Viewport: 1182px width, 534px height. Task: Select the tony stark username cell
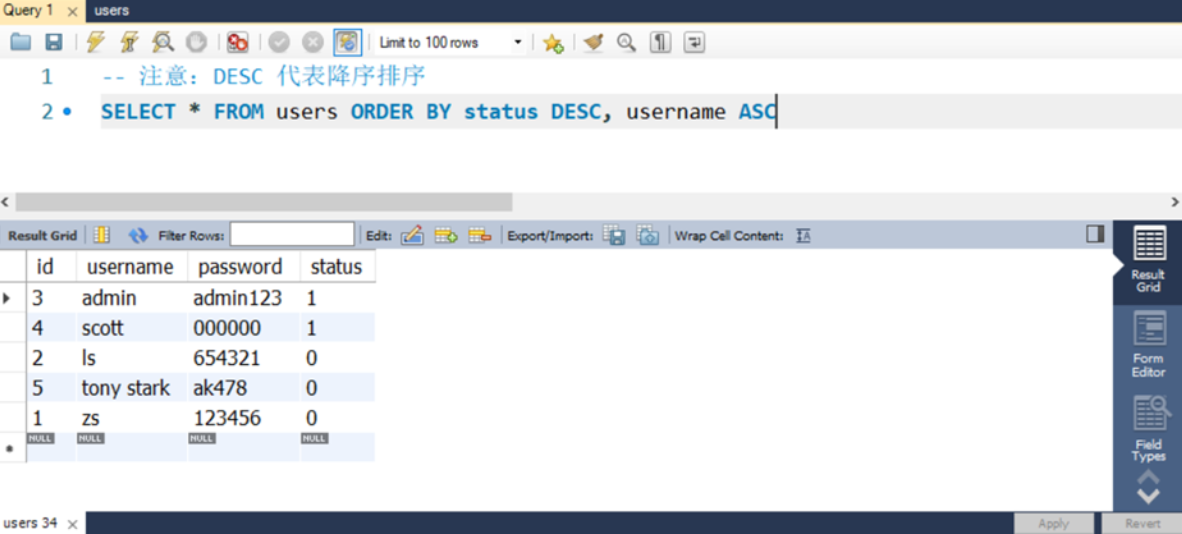tap(132, 388)
